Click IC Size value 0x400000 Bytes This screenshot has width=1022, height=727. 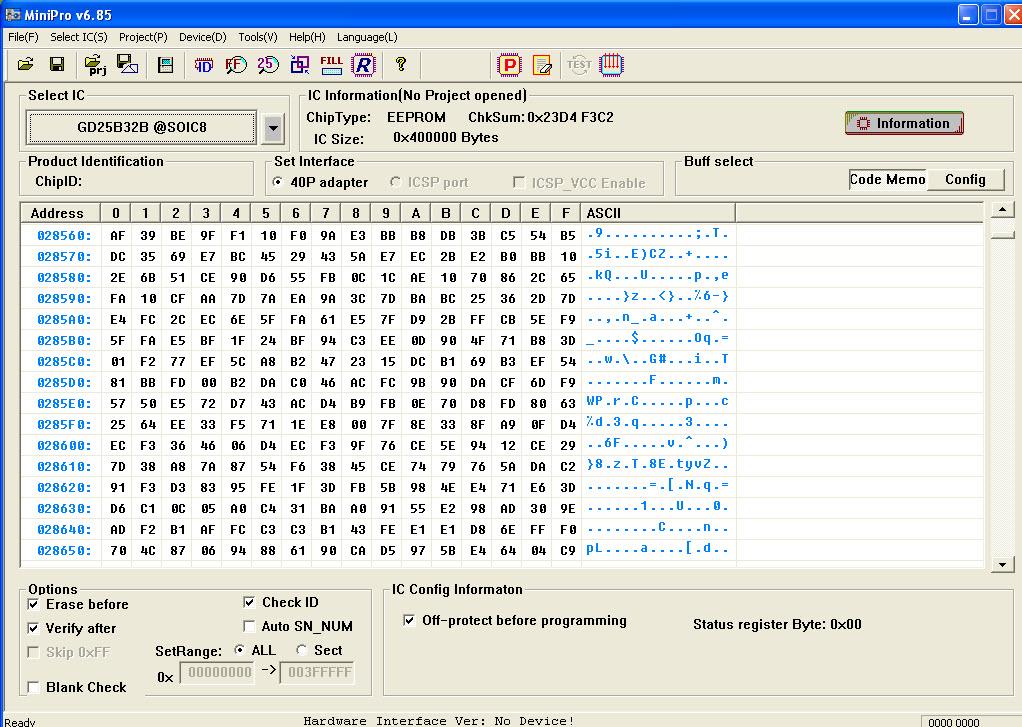tap(446, 138)
